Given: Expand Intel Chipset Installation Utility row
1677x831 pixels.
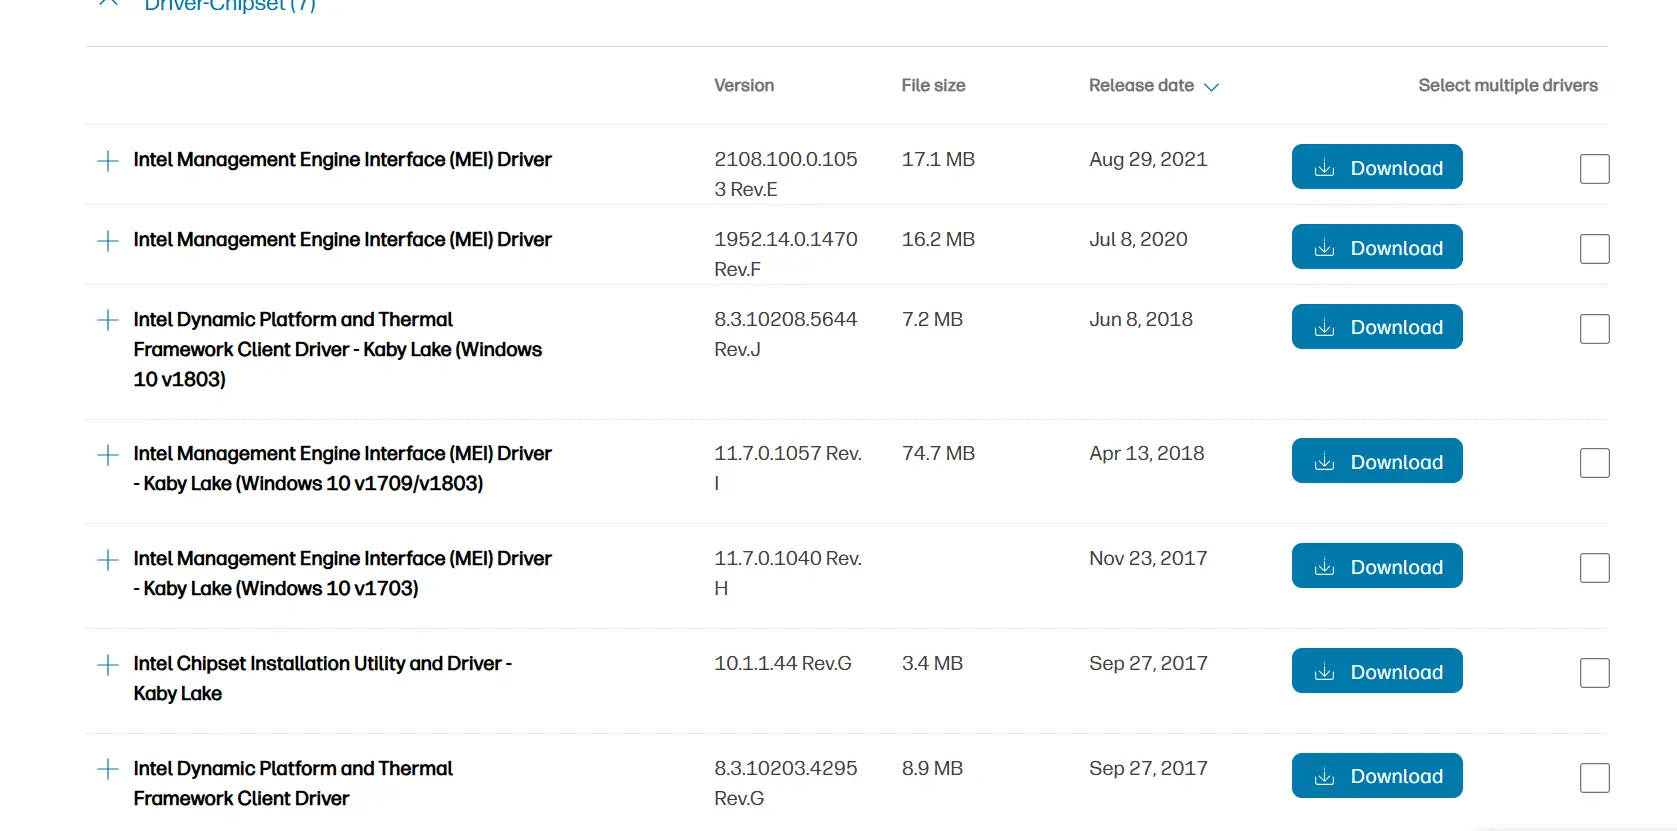Looking at the screenshot, I should (108, 665).
